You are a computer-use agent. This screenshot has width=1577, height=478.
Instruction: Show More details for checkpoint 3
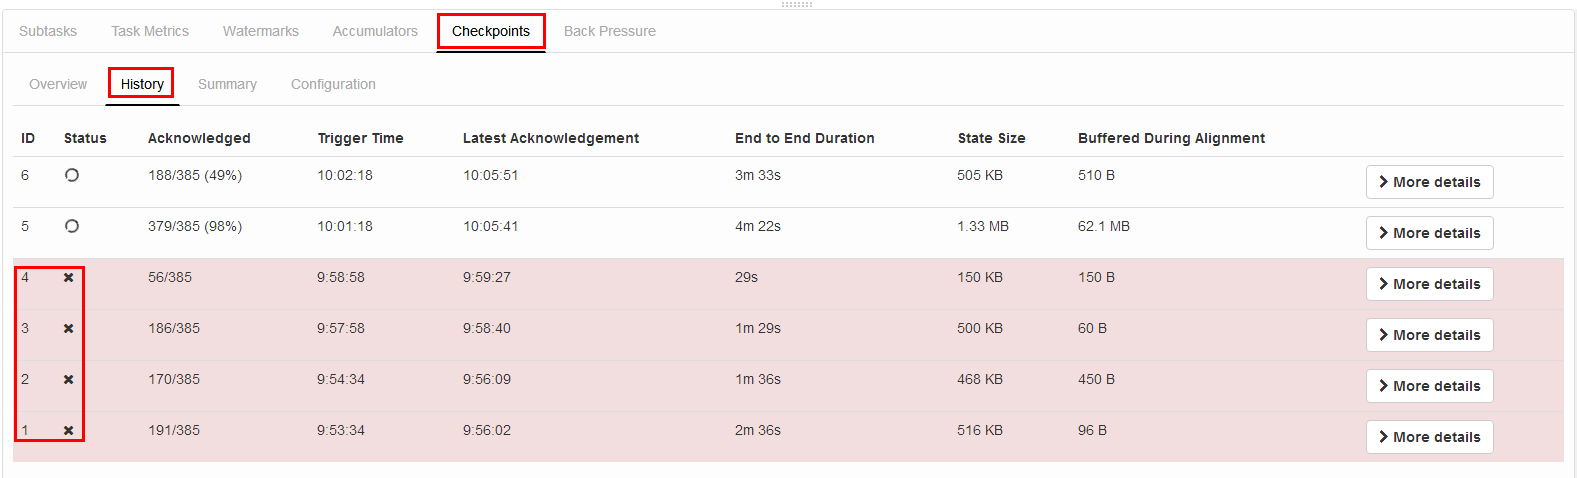1429,335
